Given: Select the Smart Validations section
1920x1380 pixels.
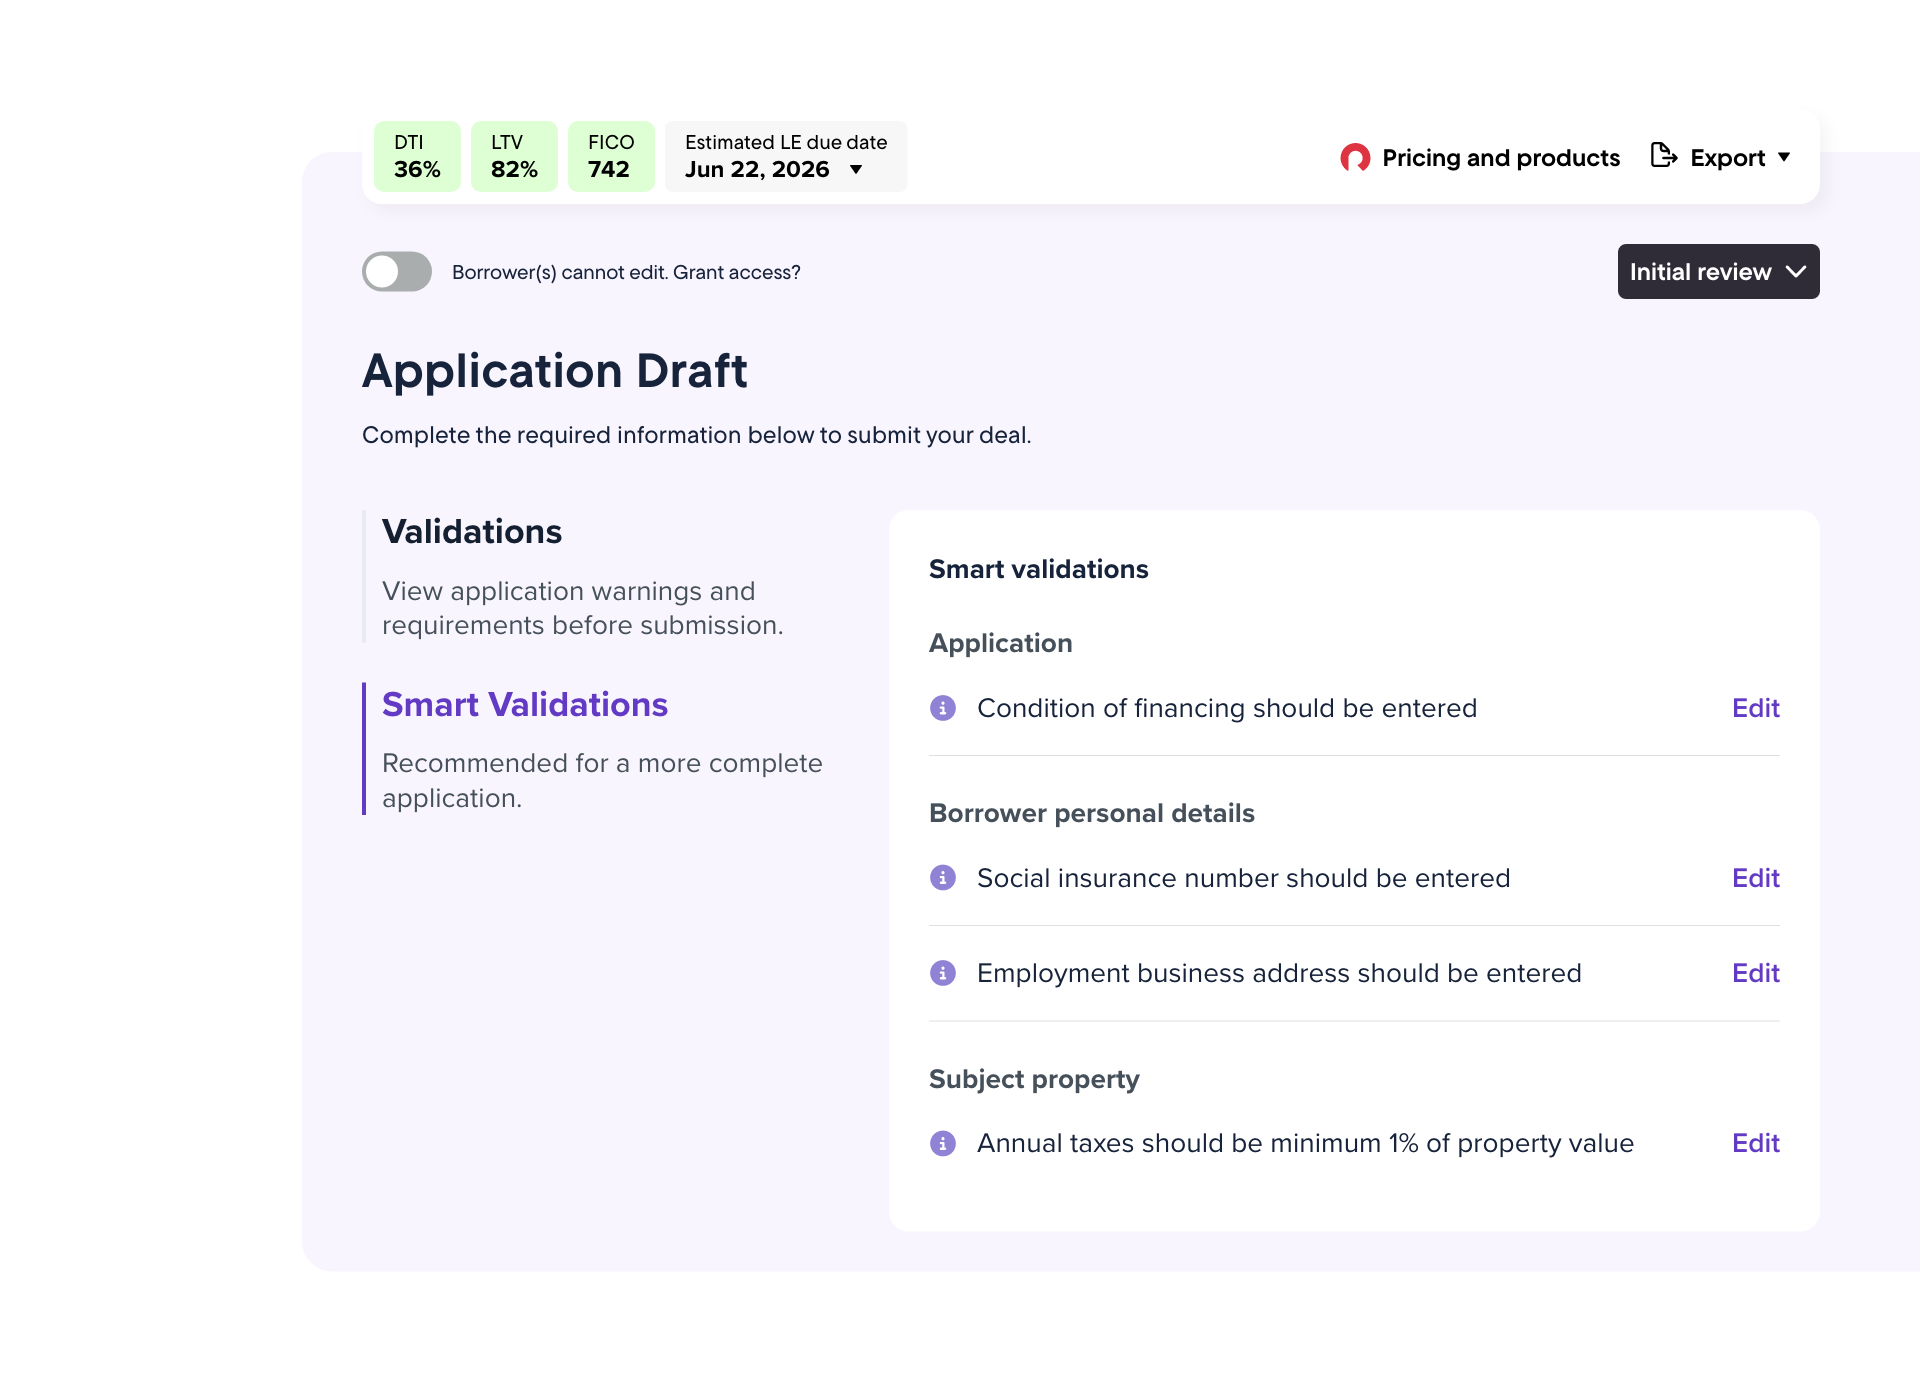Looking at the screenshot, I should (524, 705).
